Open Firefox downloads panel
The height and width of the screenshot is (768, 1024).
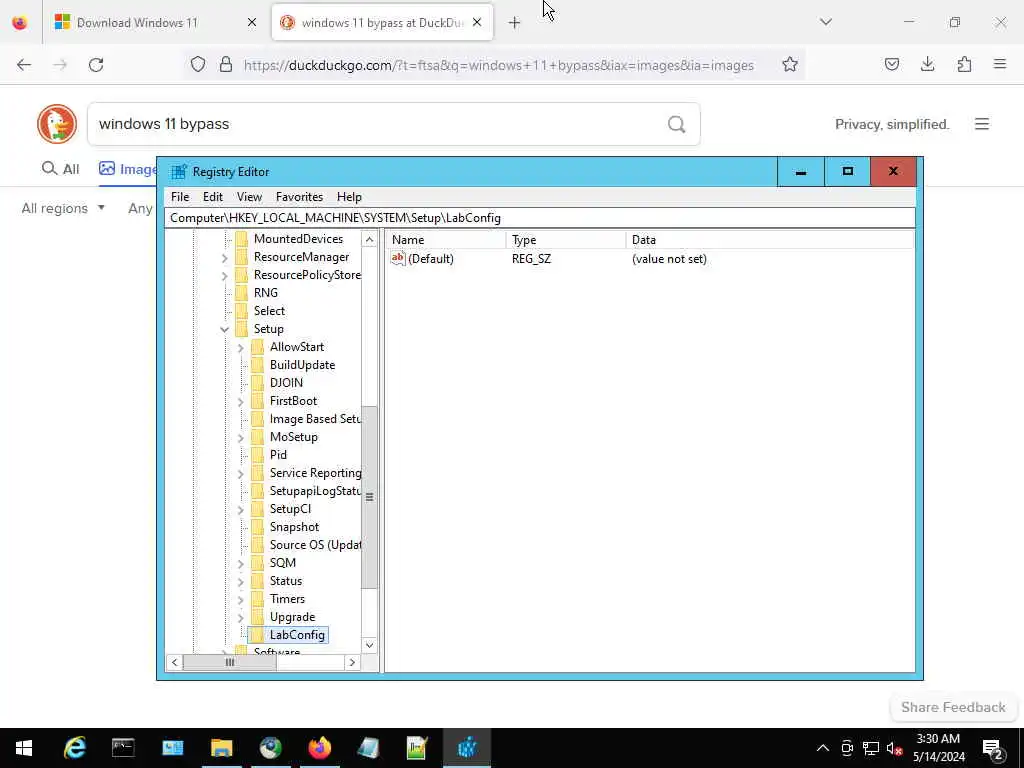click(927, 64)
